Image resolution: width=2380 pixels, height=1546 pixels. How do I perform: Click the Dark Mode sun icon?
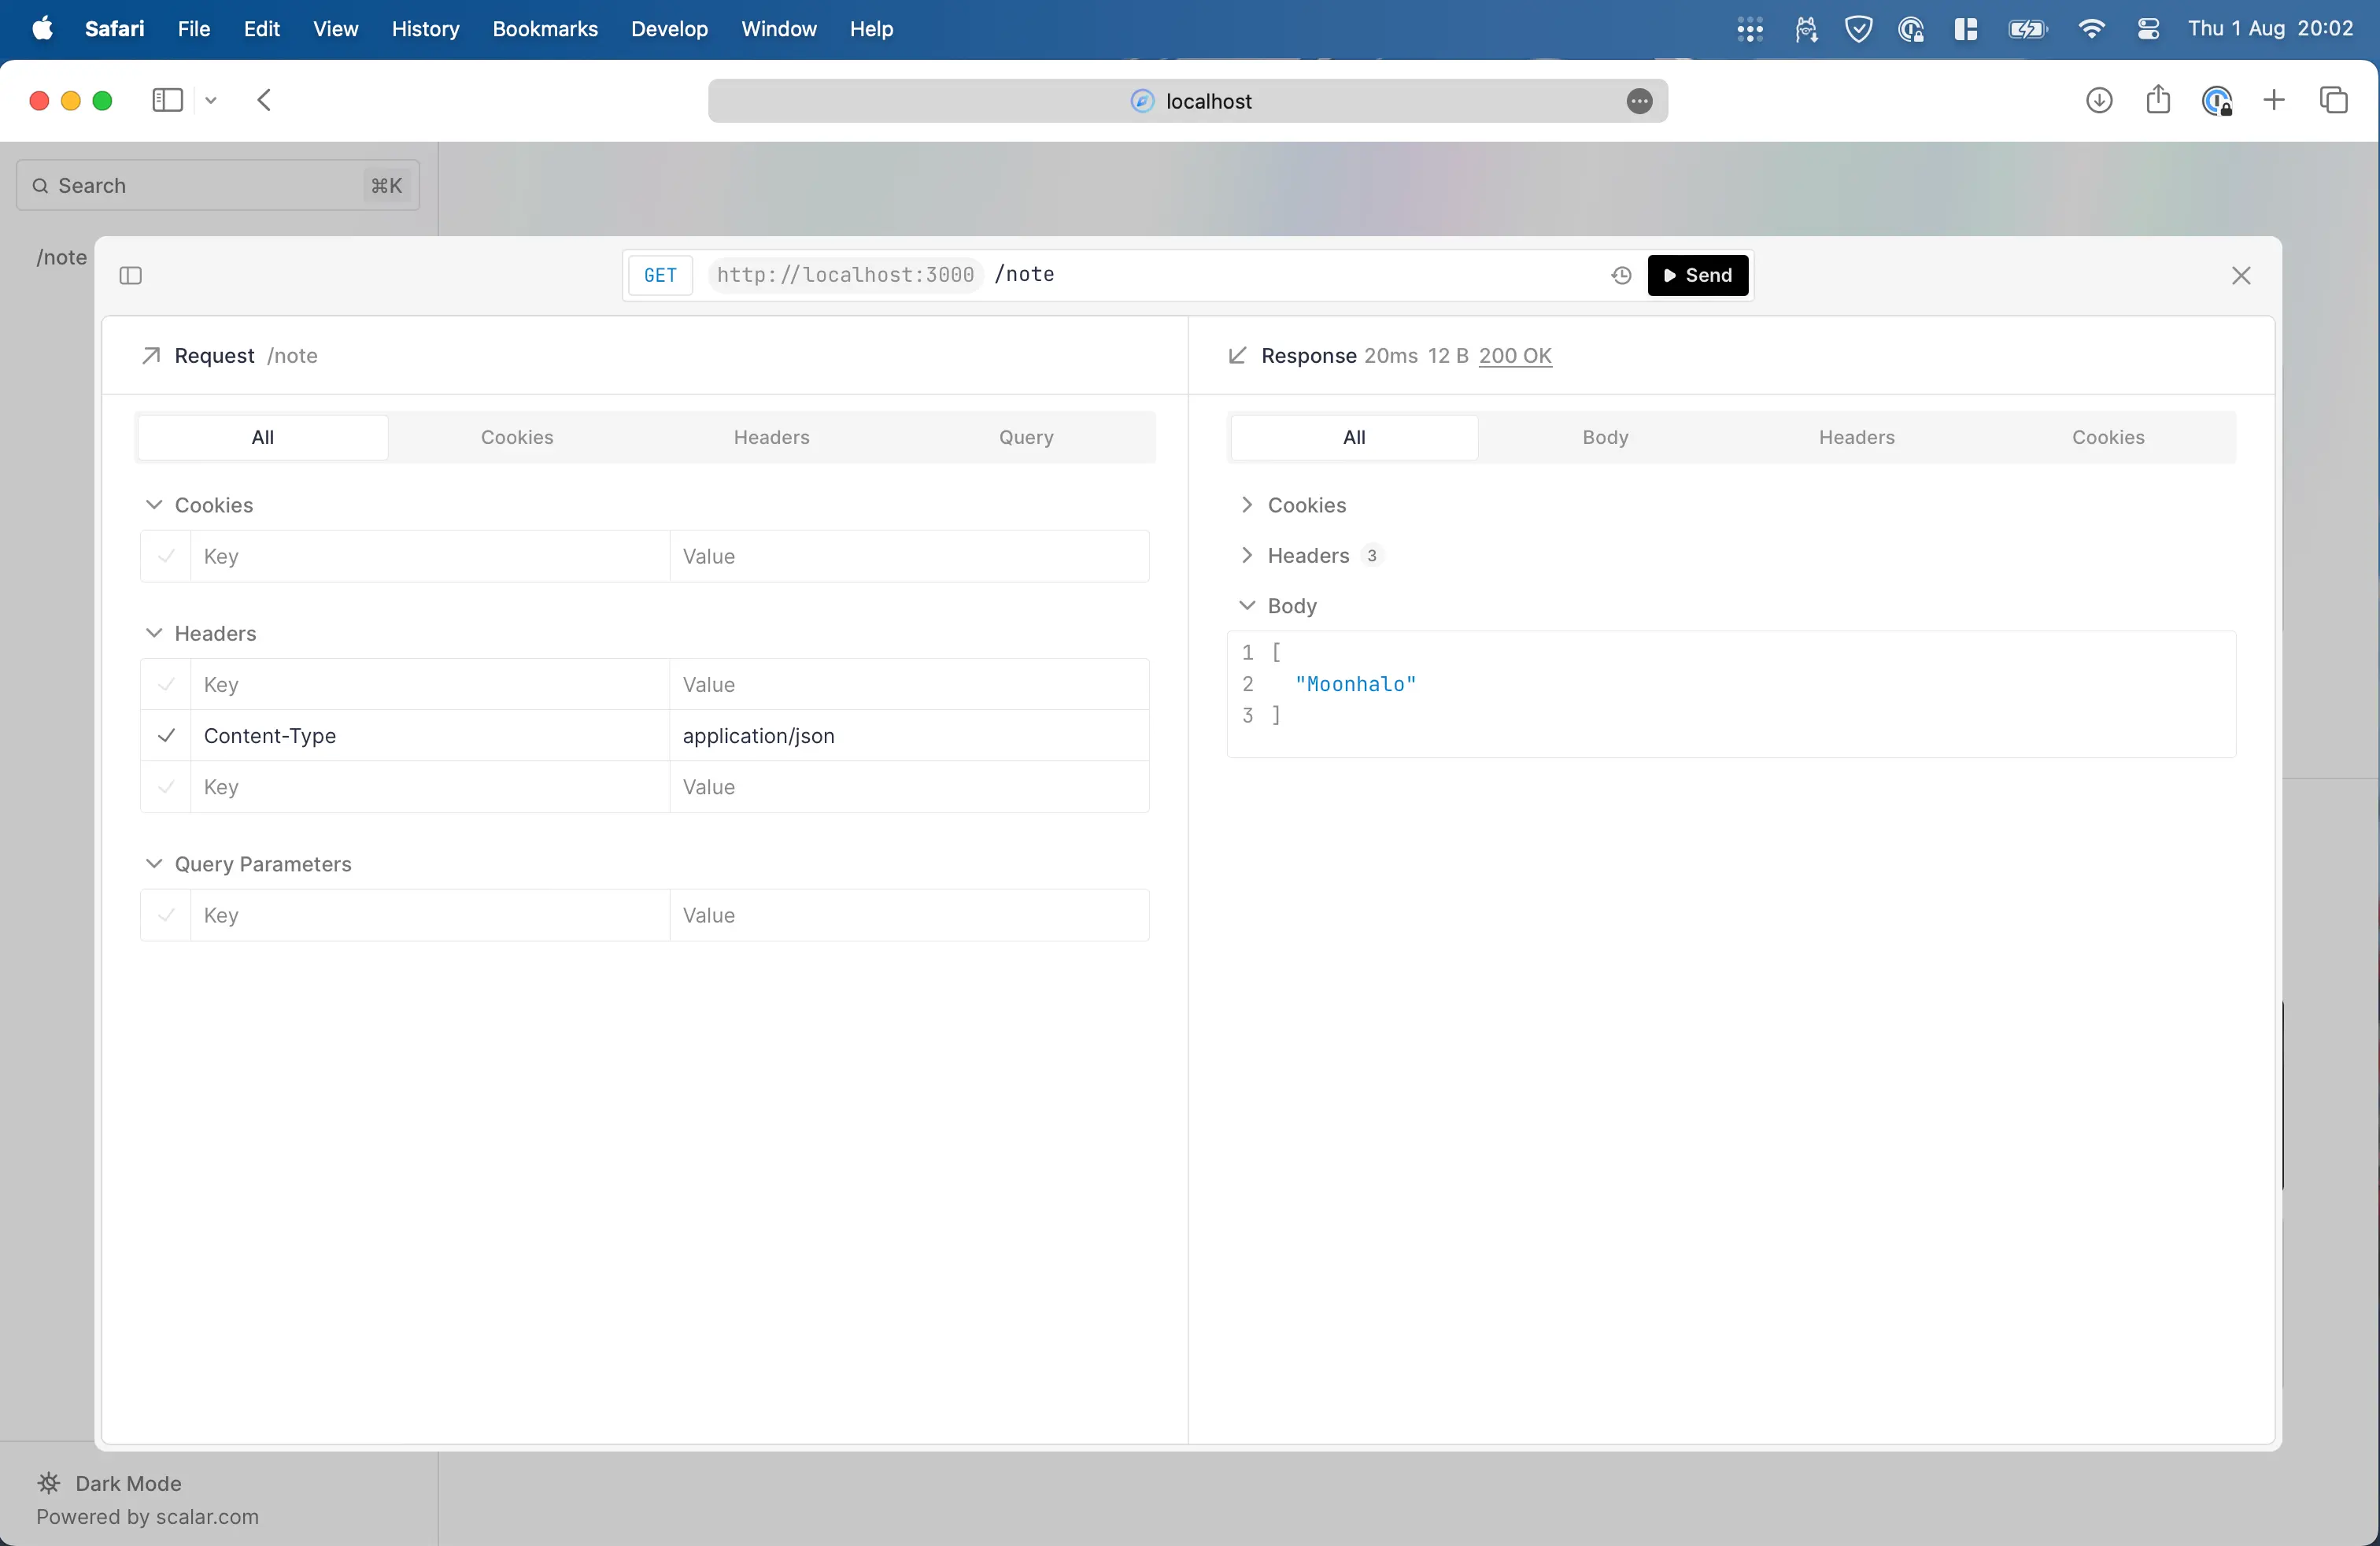point(49,1483)
